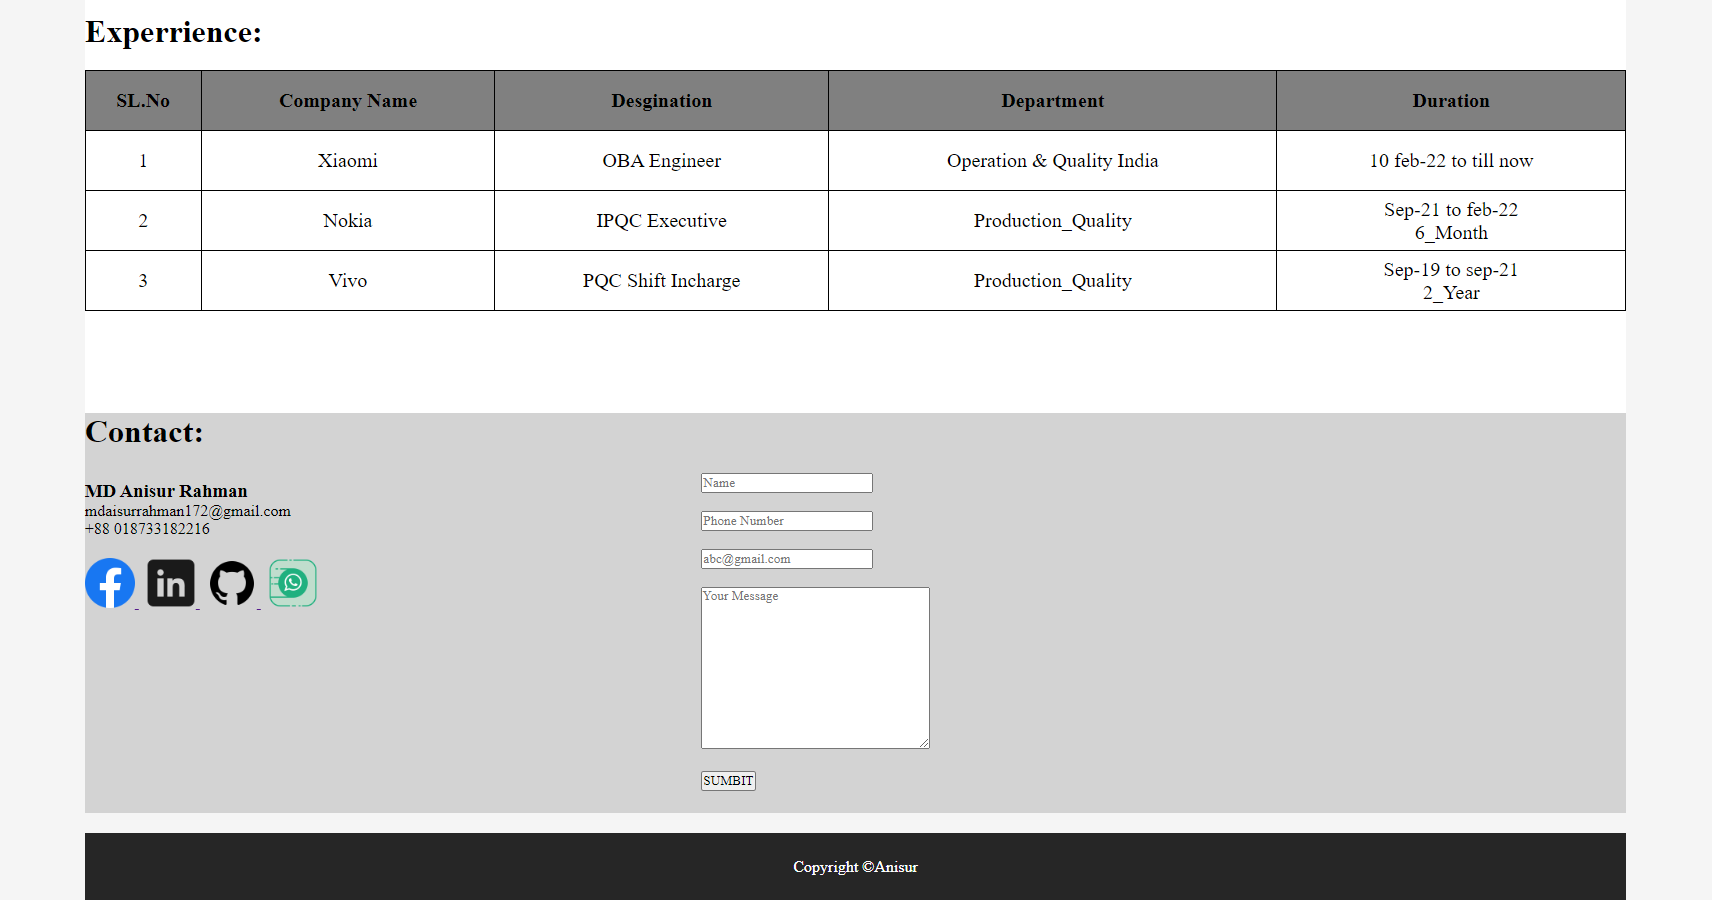Click the Experrience heading
The width and height of the screenshot is (1727, 900).
coord(173,32)
